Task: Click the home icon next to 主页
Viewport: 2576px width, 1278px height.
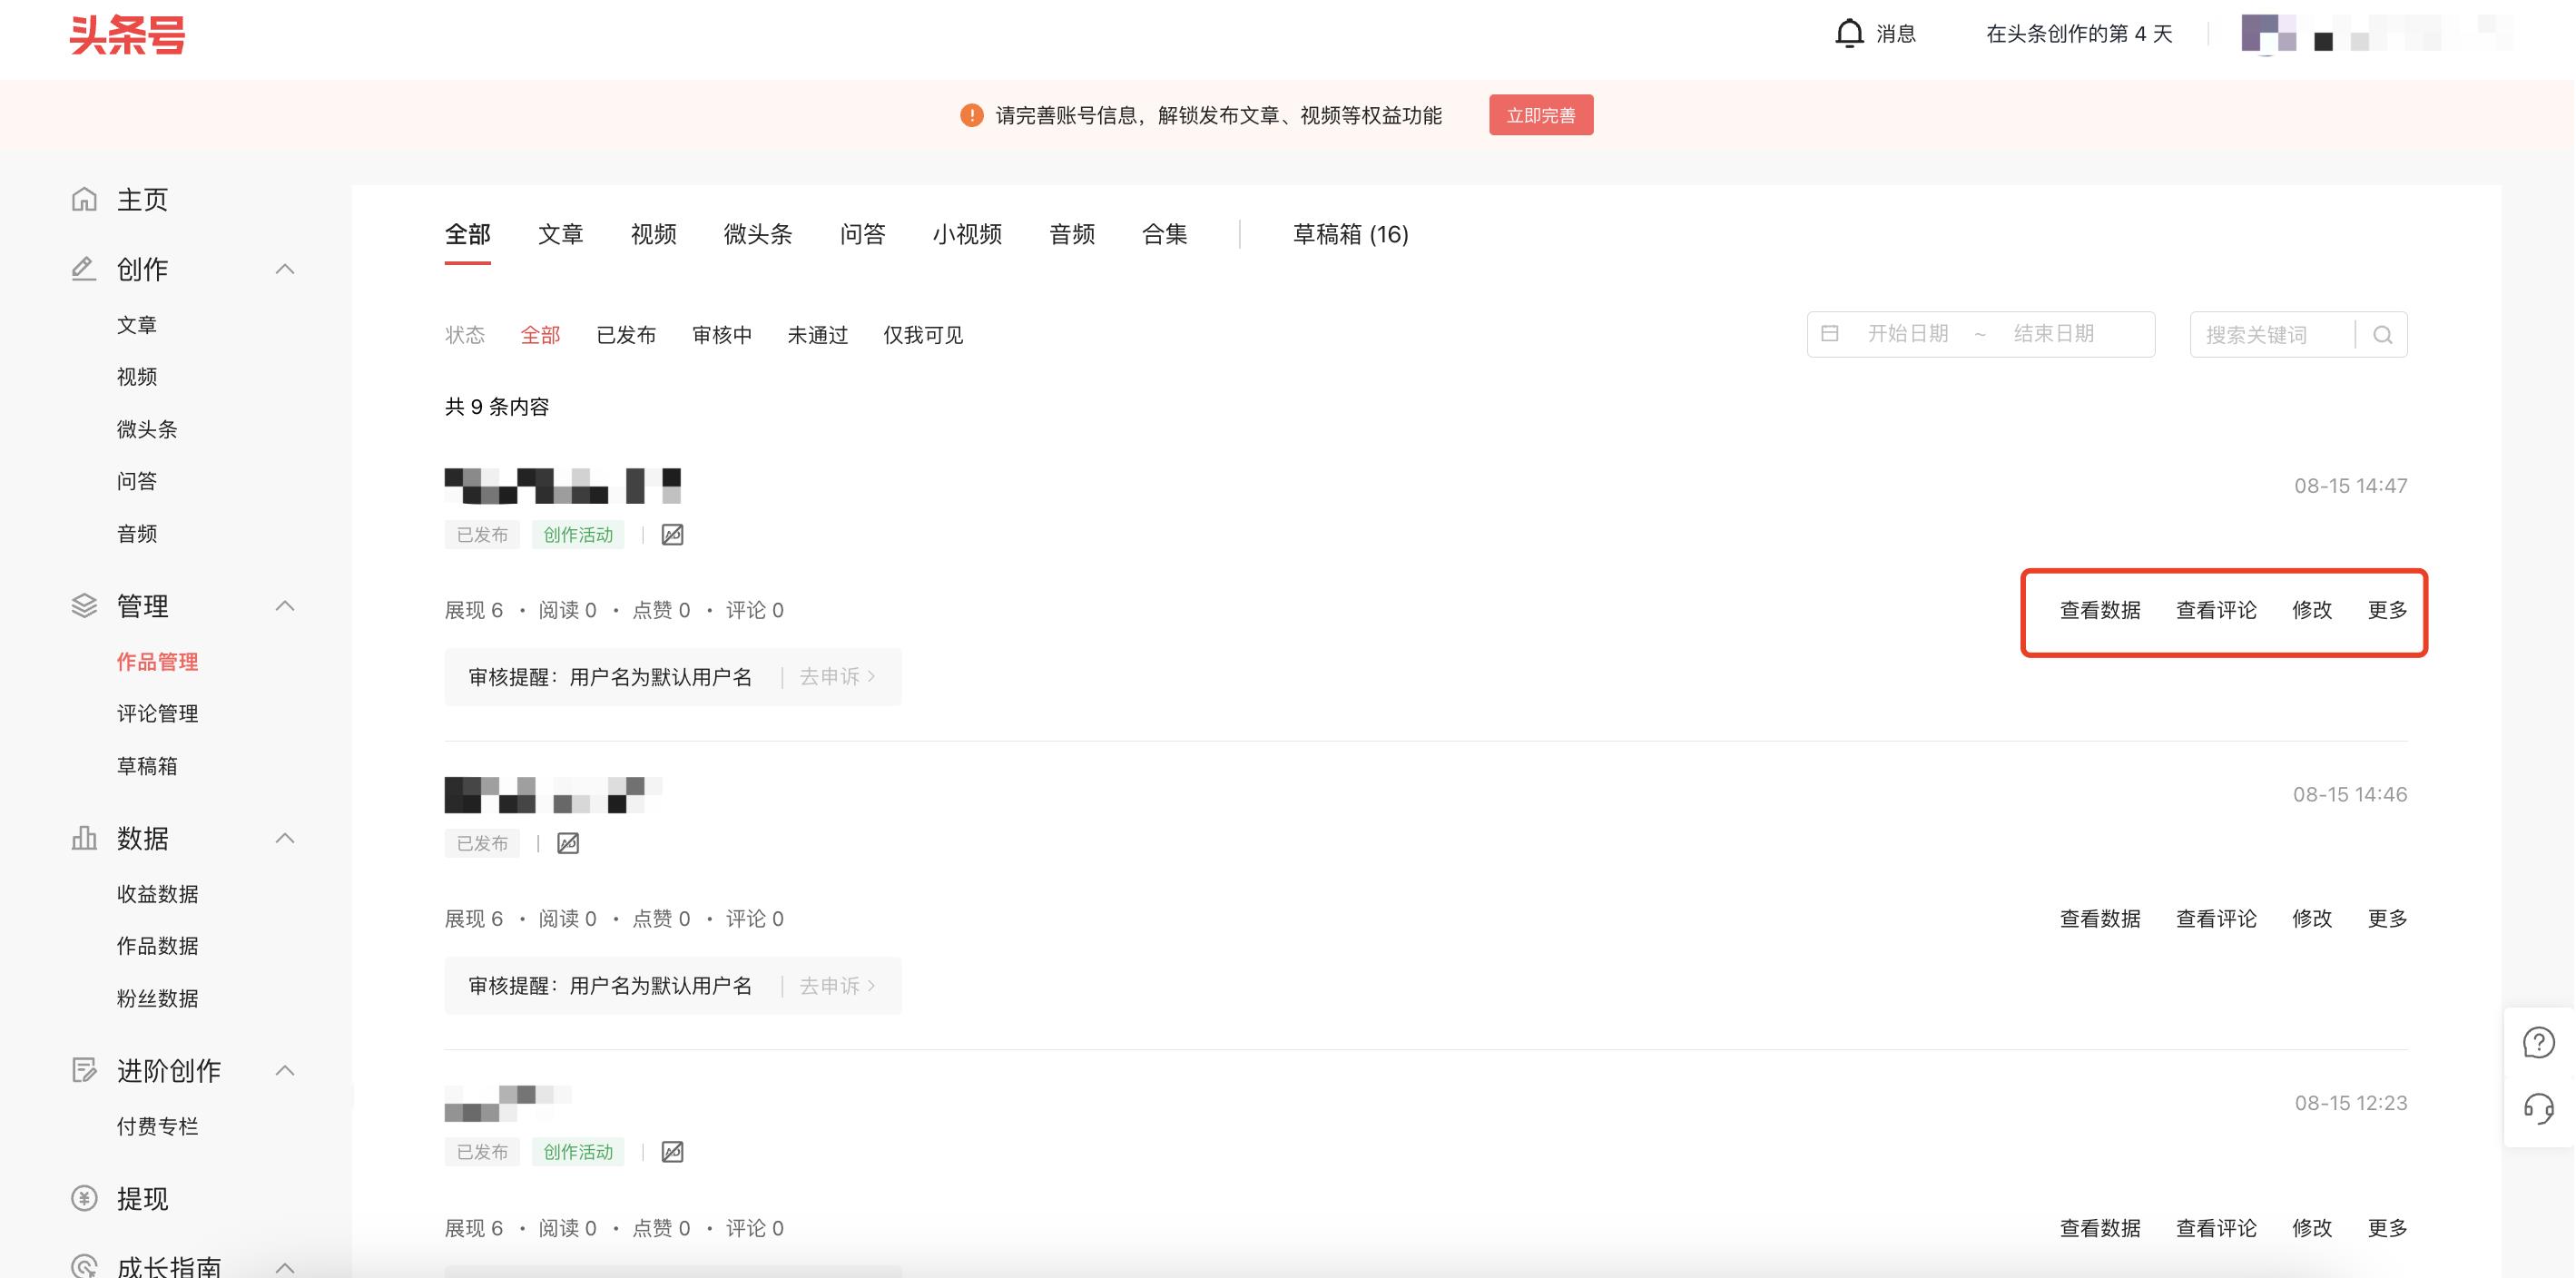Action: (85, 199)
